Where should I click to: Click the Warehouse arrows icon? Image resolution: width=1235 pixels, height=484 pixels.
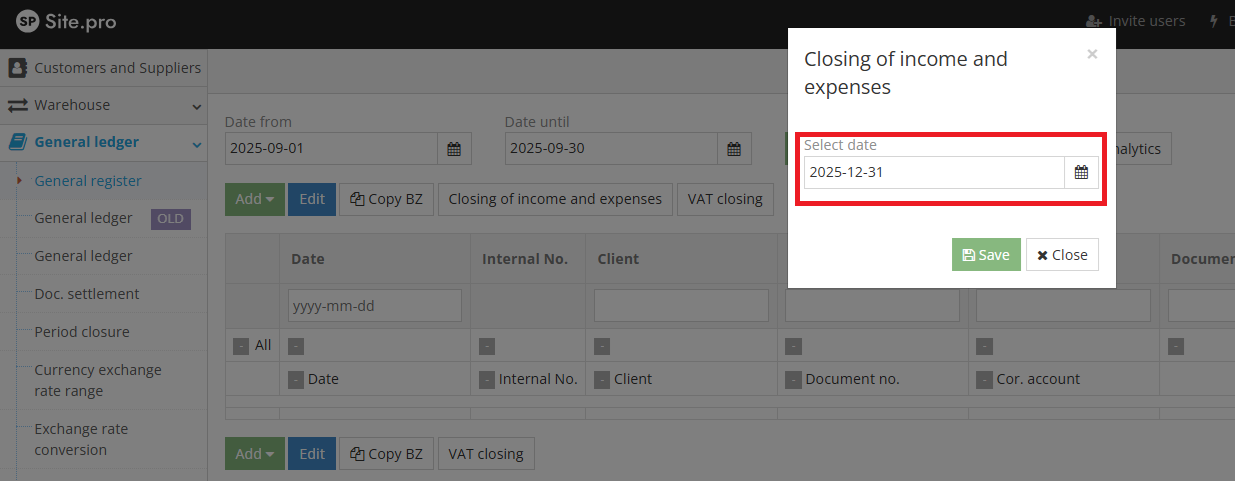click(17, 105)
